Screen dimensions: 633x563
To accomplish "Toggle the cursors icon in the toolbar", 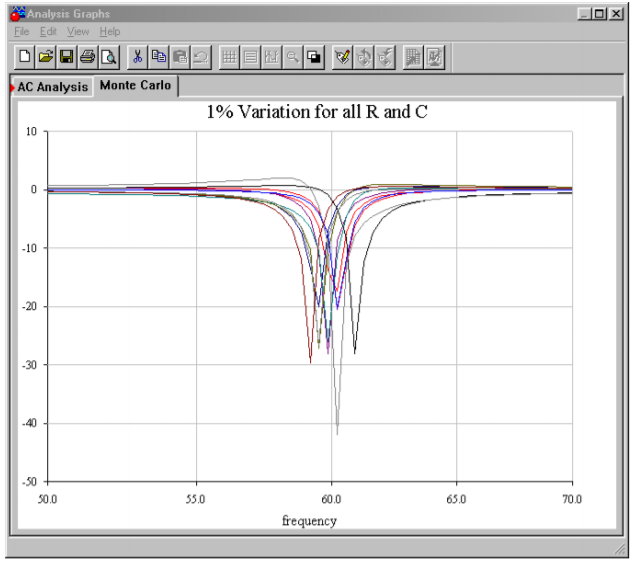I will 271,57.
